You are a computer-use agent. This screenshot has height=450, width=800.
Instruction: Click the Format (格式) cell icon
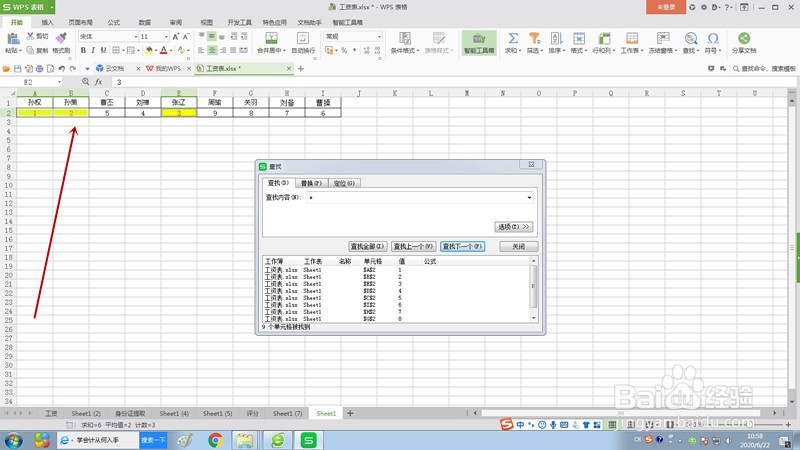[x=579, y=38]
